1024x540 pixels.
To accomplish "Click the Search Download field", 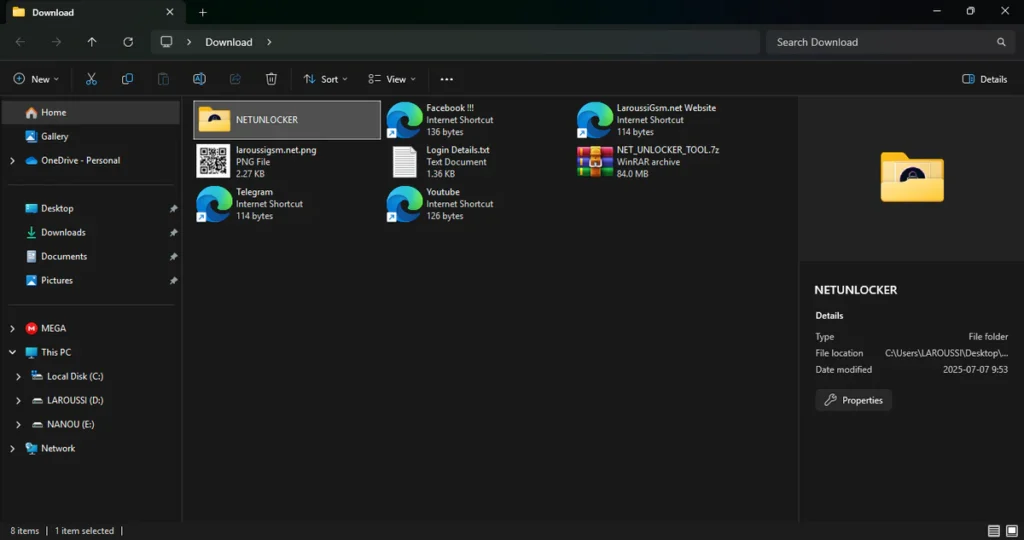I will coord(890,42).
